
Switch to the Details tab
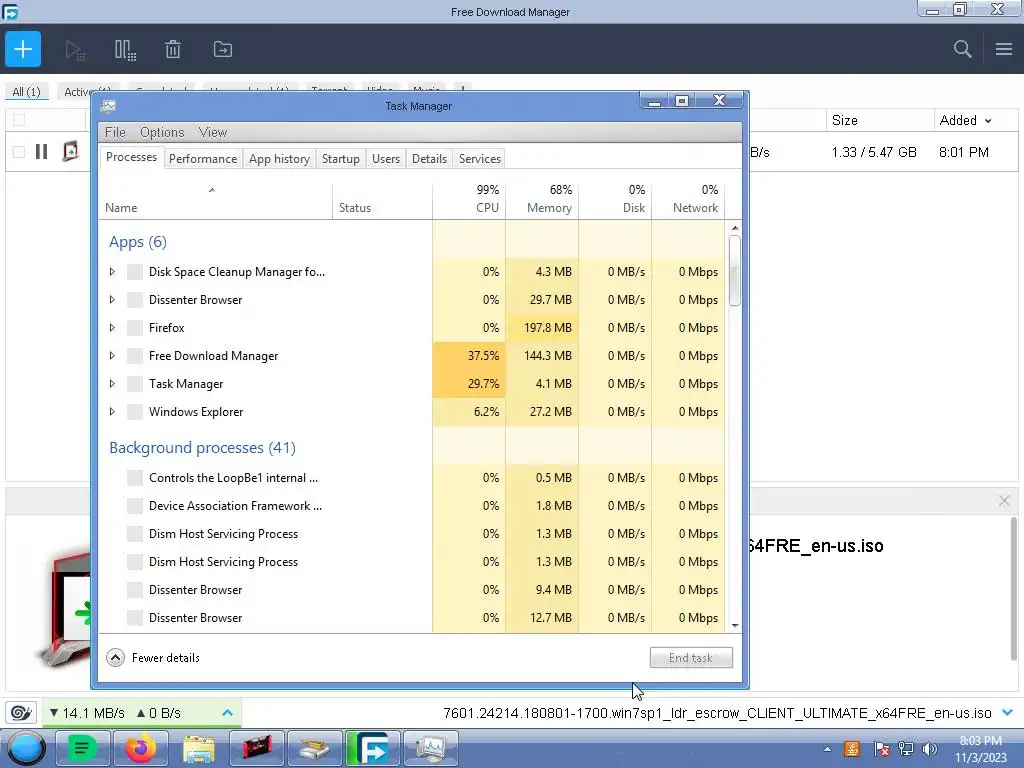pos(430,159)
